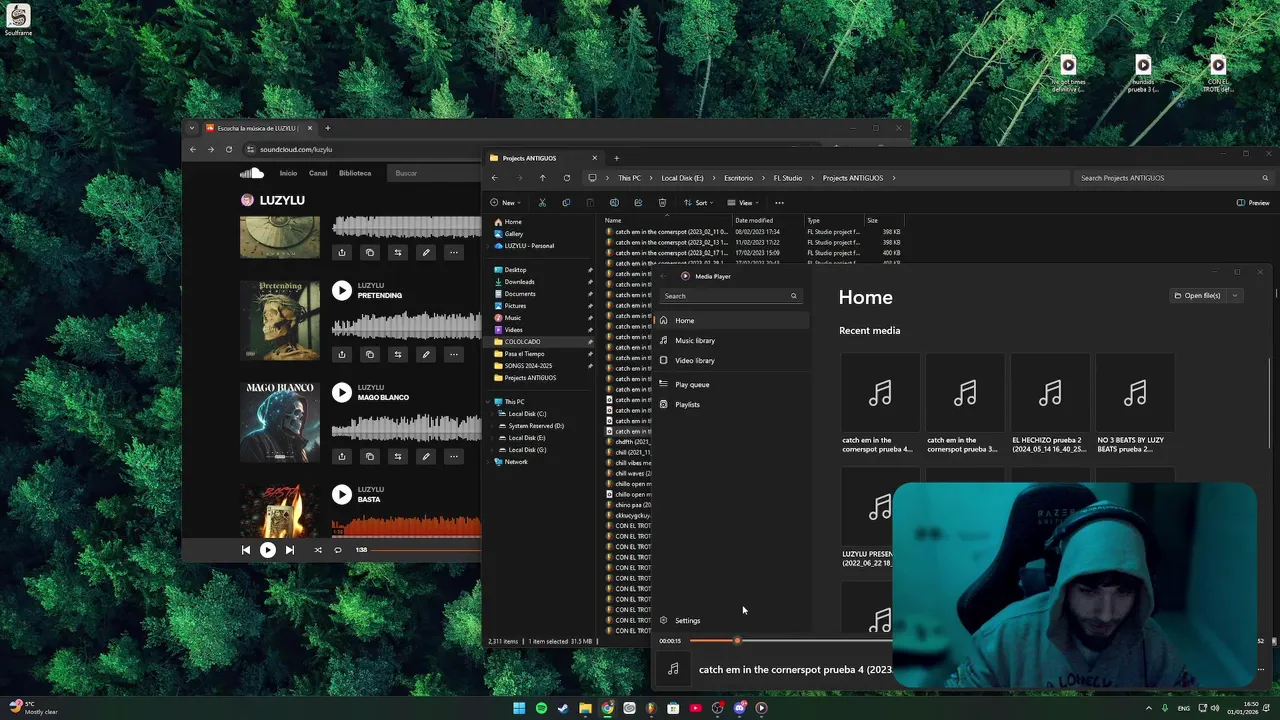Expand LUZYLU - Personal in Explorer sidebar

pos(489,246)
